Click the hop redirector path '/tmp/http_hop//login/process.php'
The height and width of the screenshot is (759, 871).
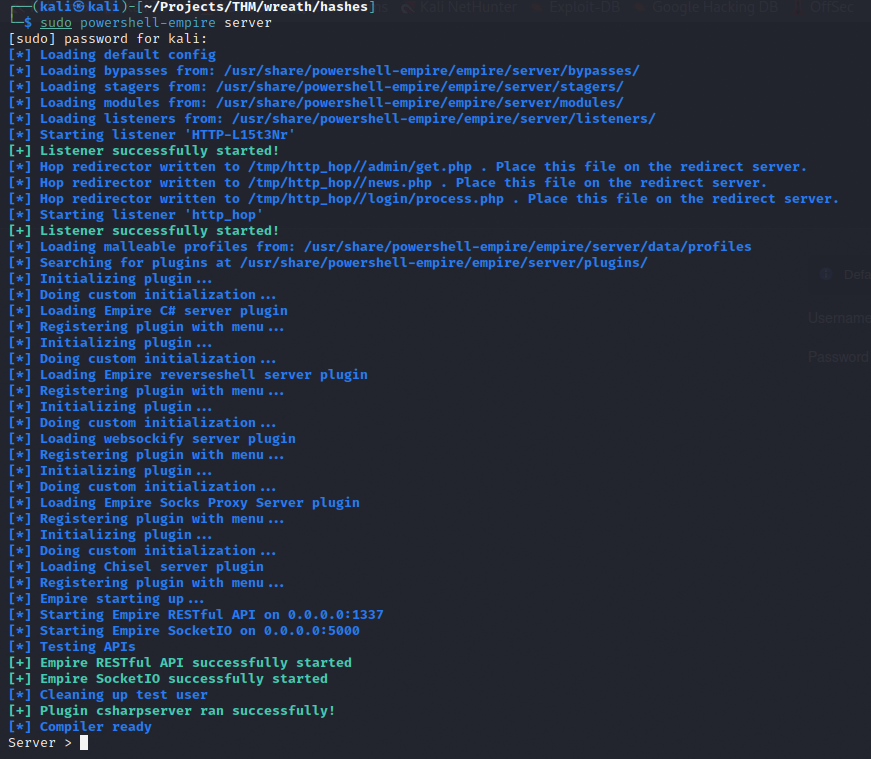click(x=376, y=199)
